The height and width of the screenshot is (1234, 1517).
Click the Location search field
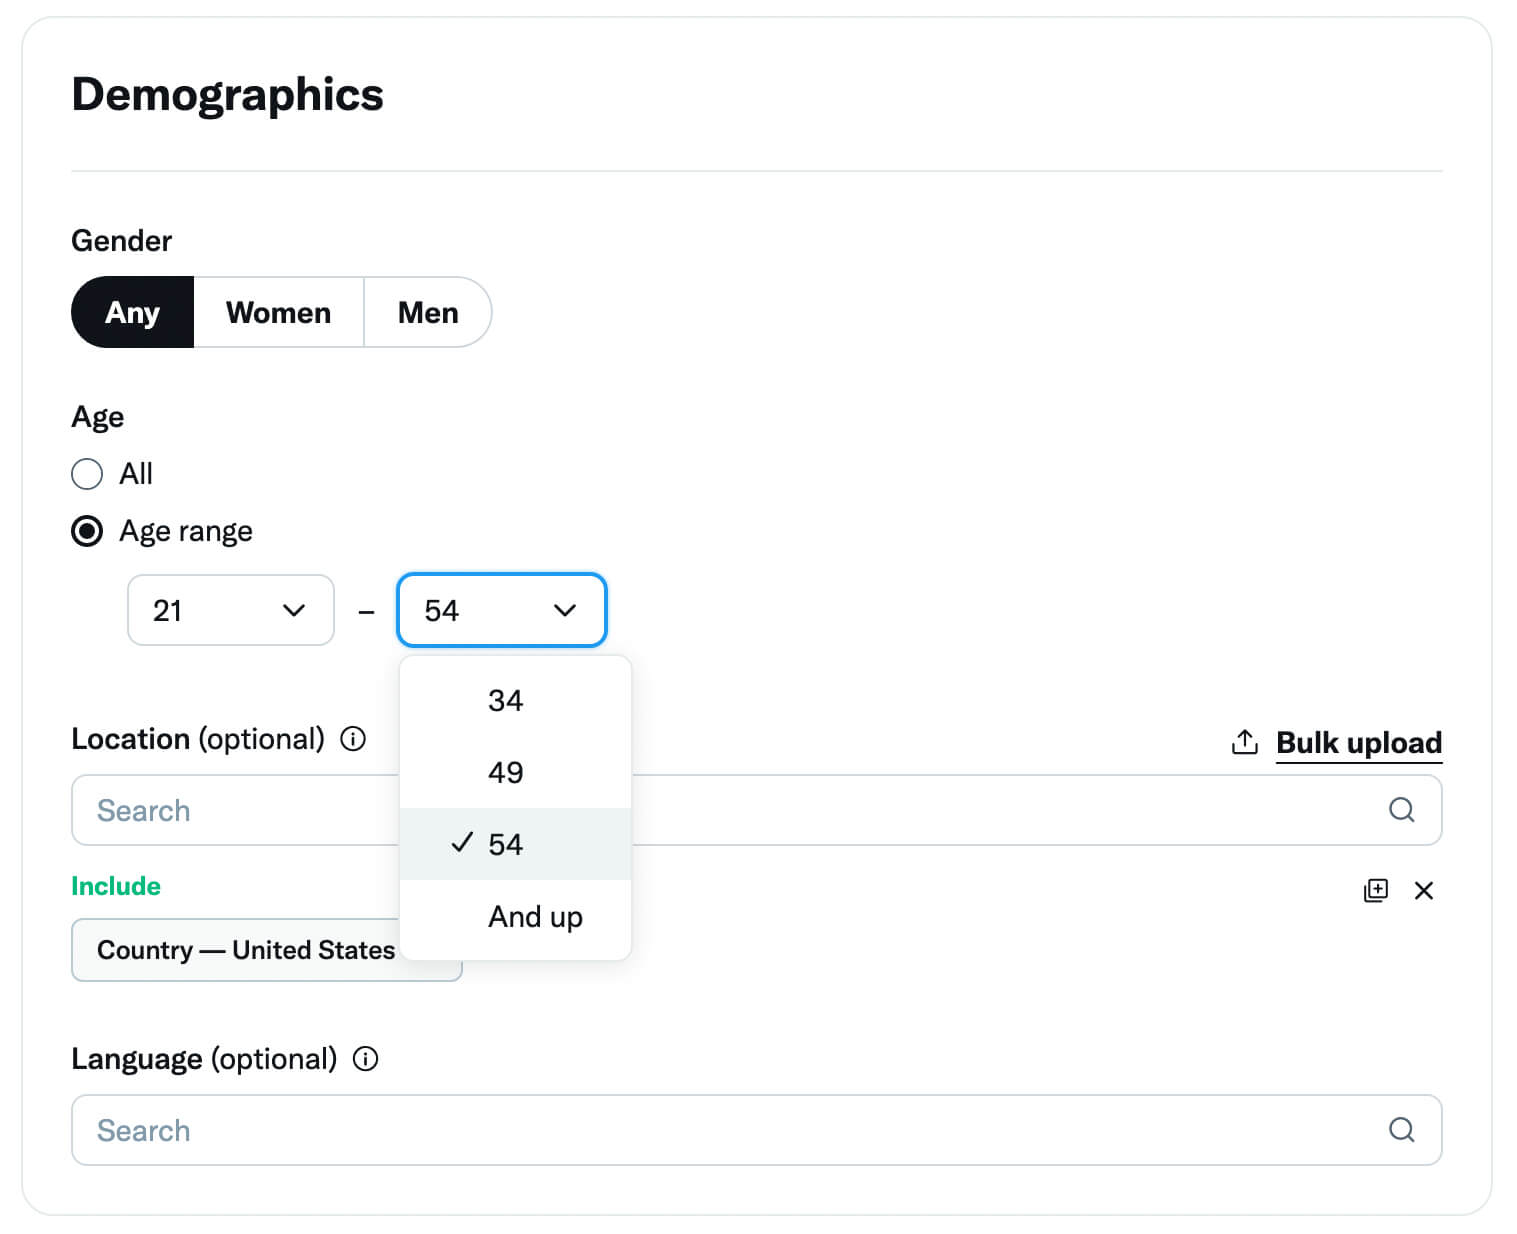click(x=756, y=810)
